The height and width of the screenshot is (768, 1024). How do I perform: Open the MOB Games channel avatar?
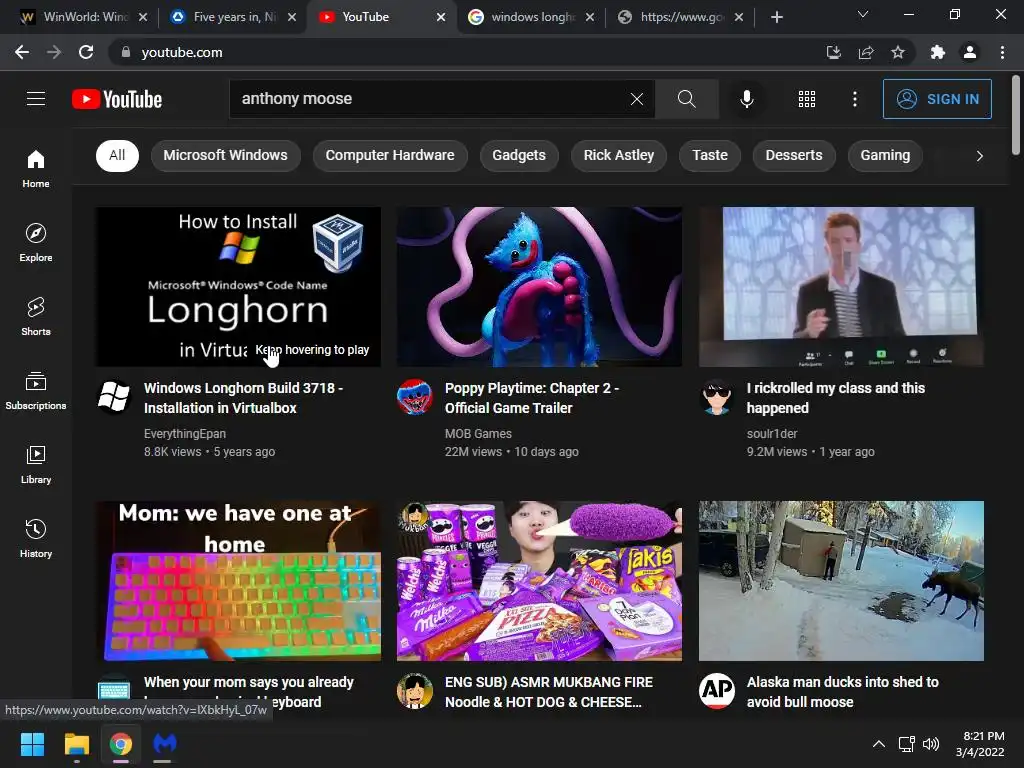coord(415,396)
